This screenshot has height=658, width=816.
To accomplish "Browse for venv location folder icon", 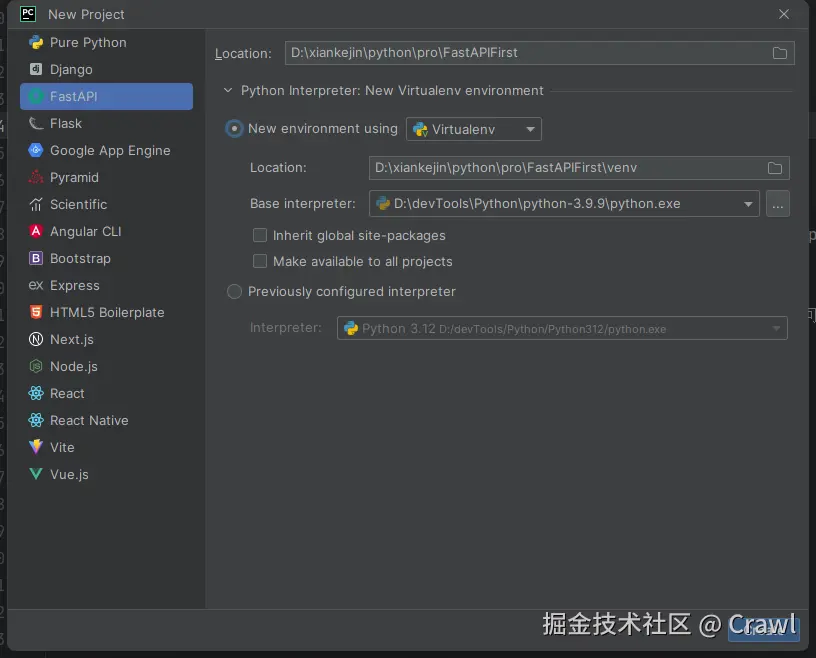I will coord(775,168).
